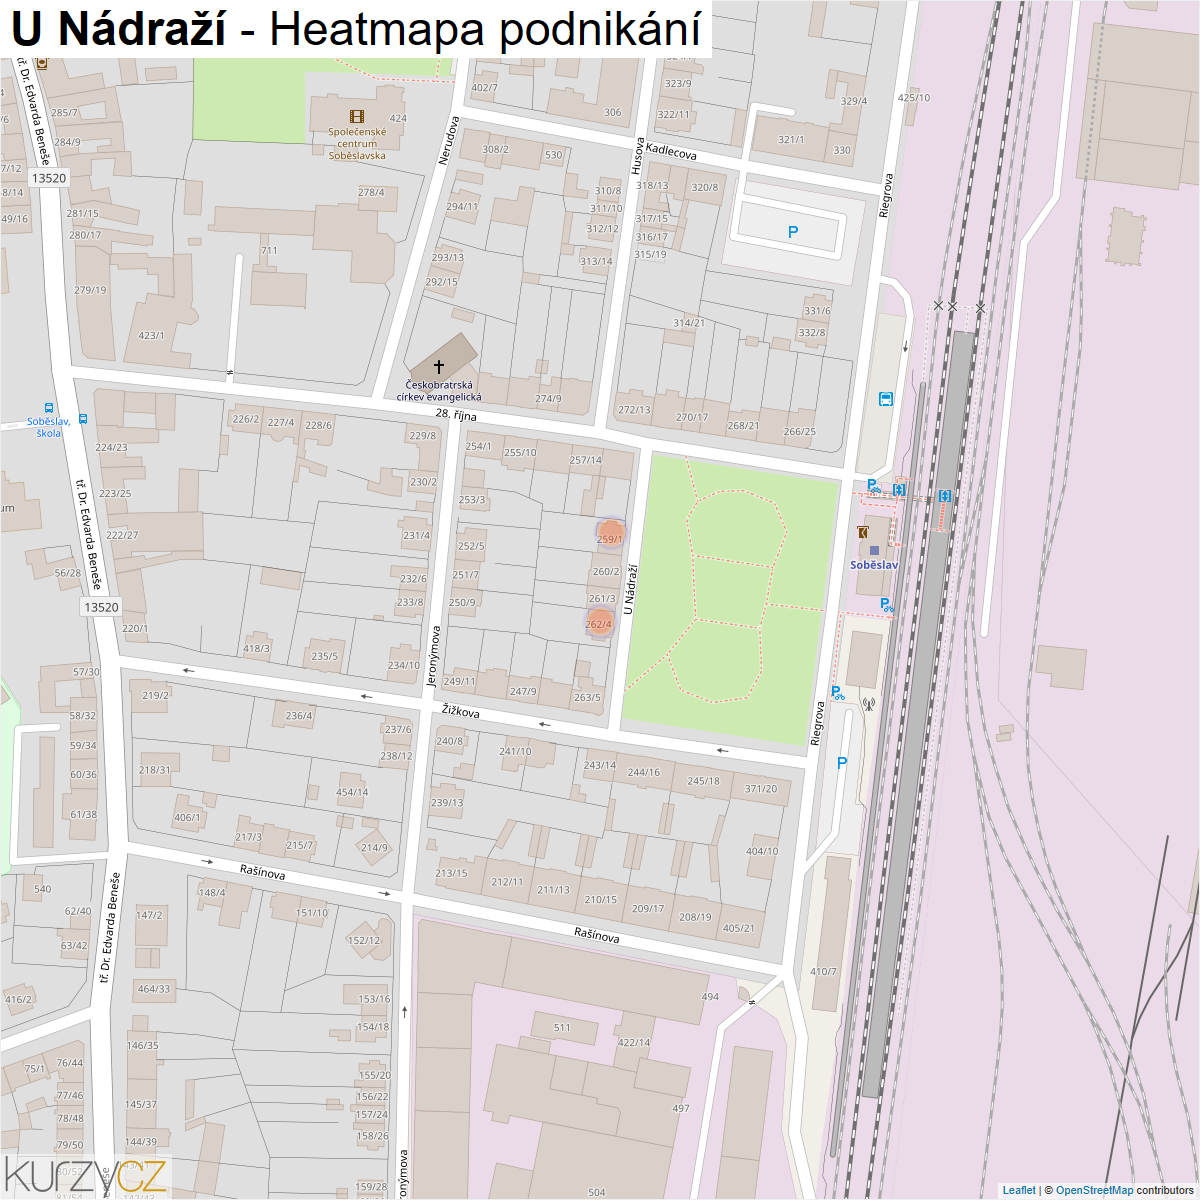Open the Leaflet attribution link
The image size is (1200, 1200).
1019,1190
